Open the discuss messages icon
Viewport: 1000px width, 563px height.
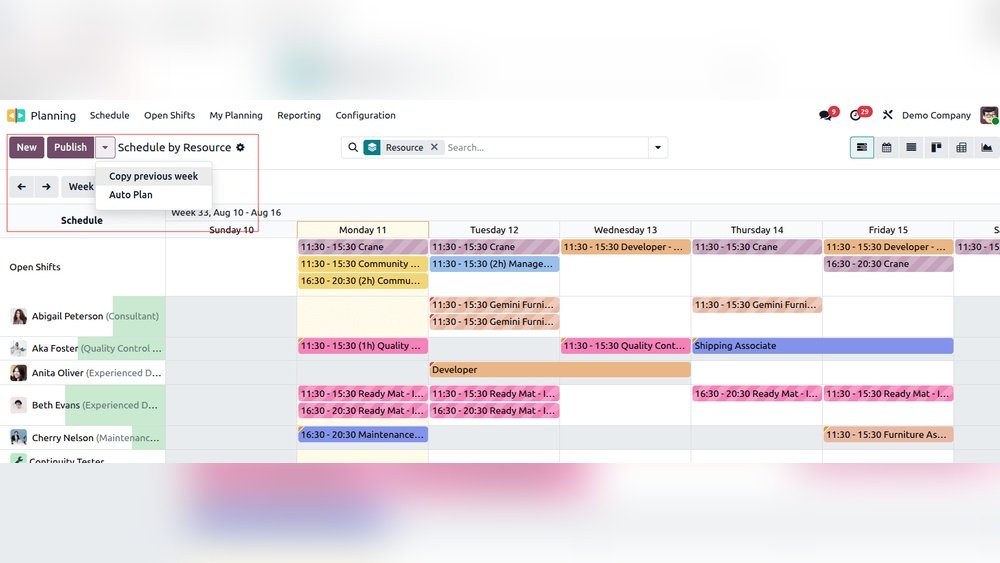point(825,116)
